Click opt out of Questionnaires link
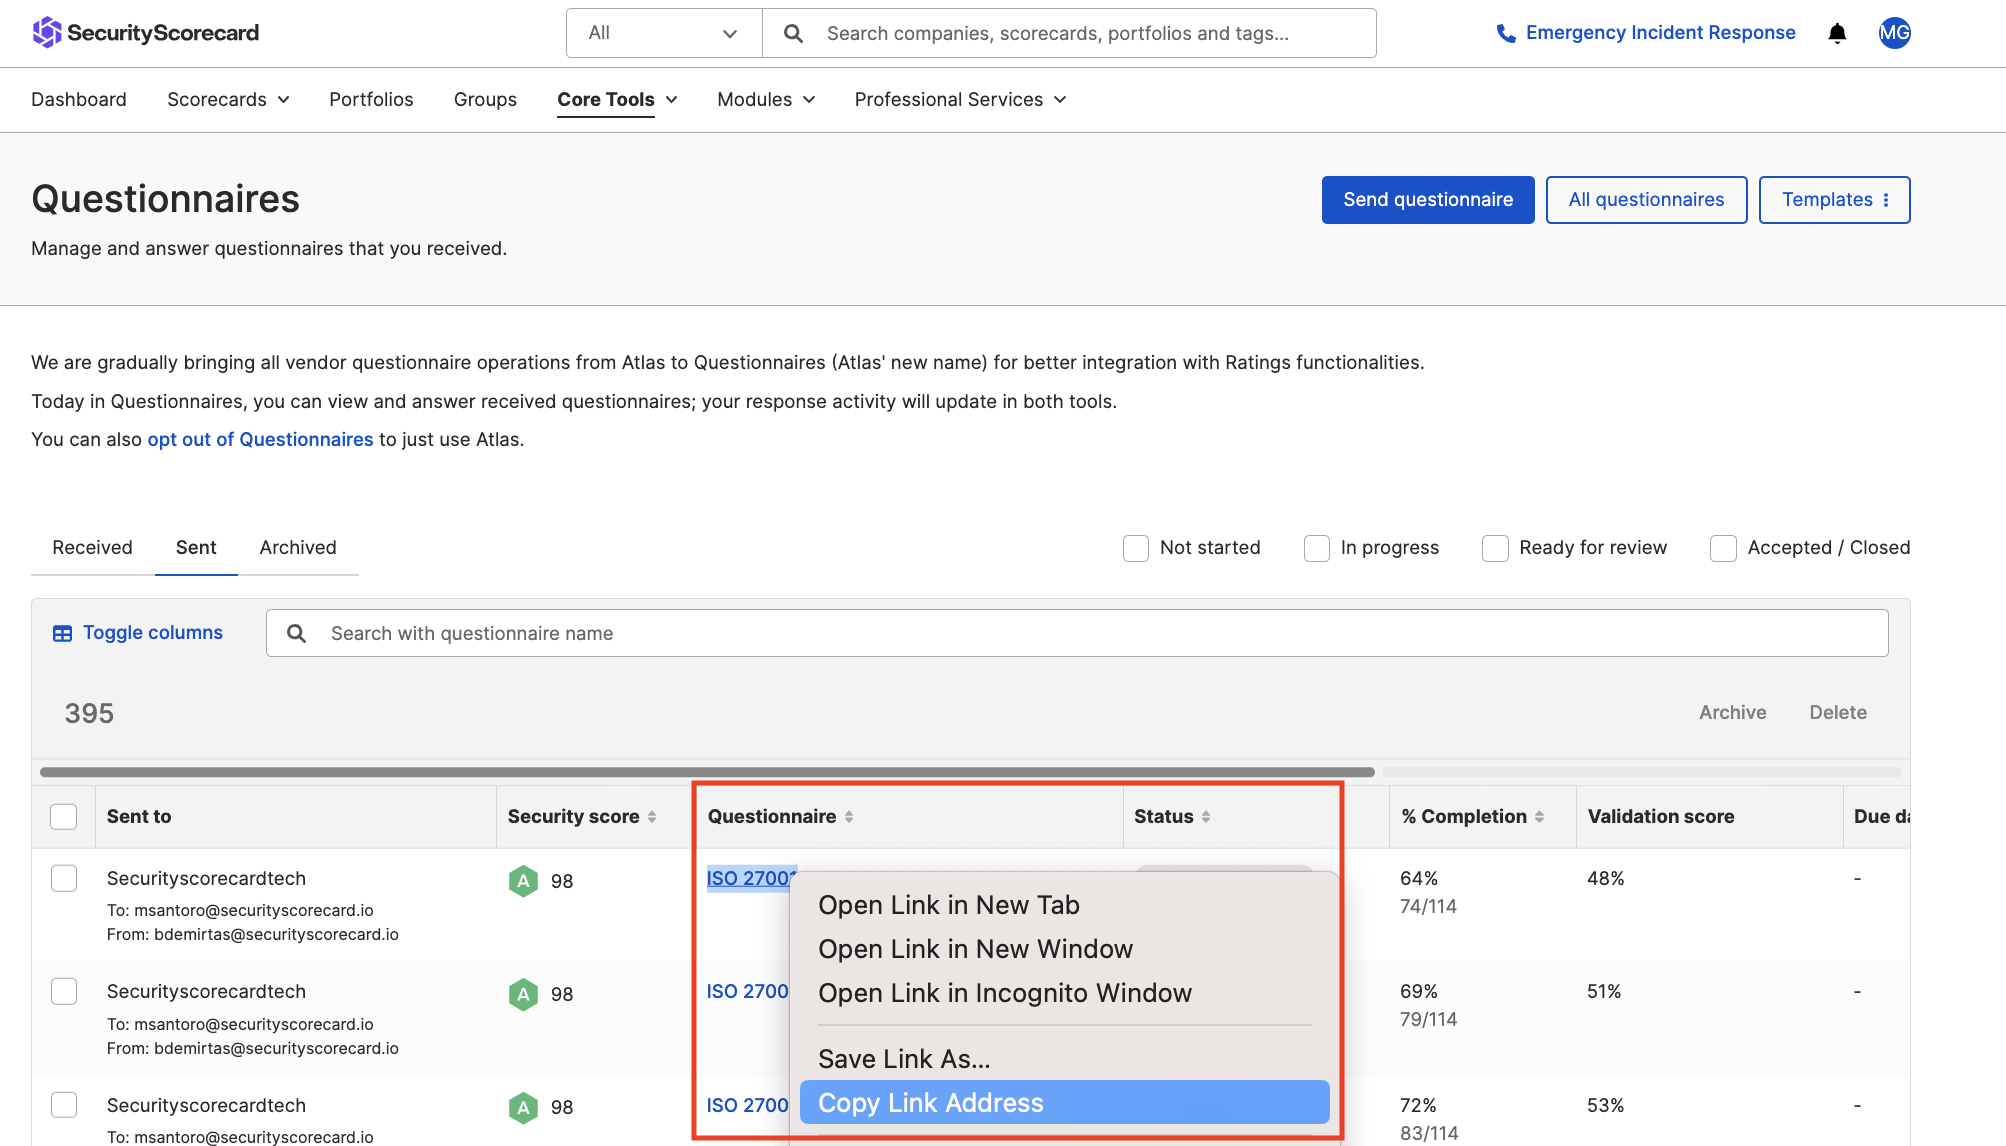 (260, 440)
